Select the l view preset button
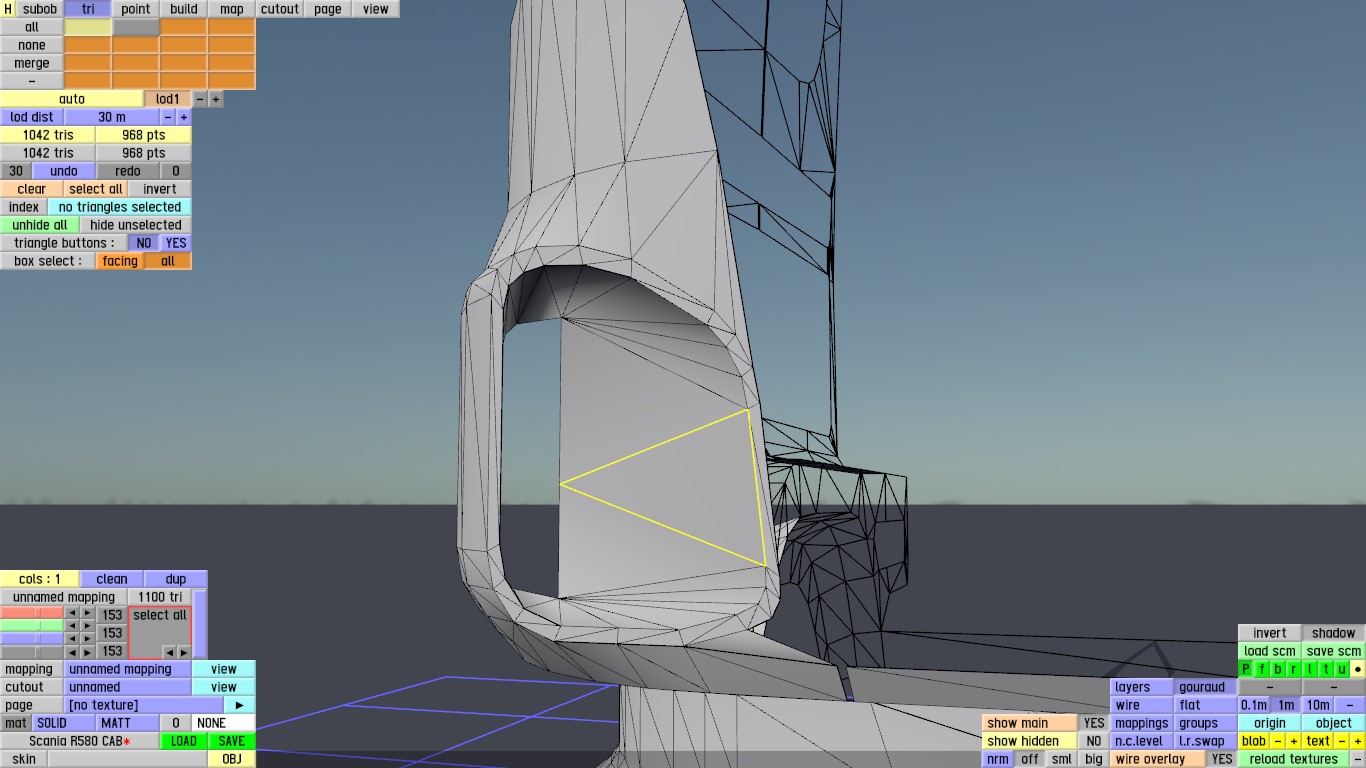The width and height of the screenshot is (1366, 768). pyautogui.click(x=1310, y=669)
